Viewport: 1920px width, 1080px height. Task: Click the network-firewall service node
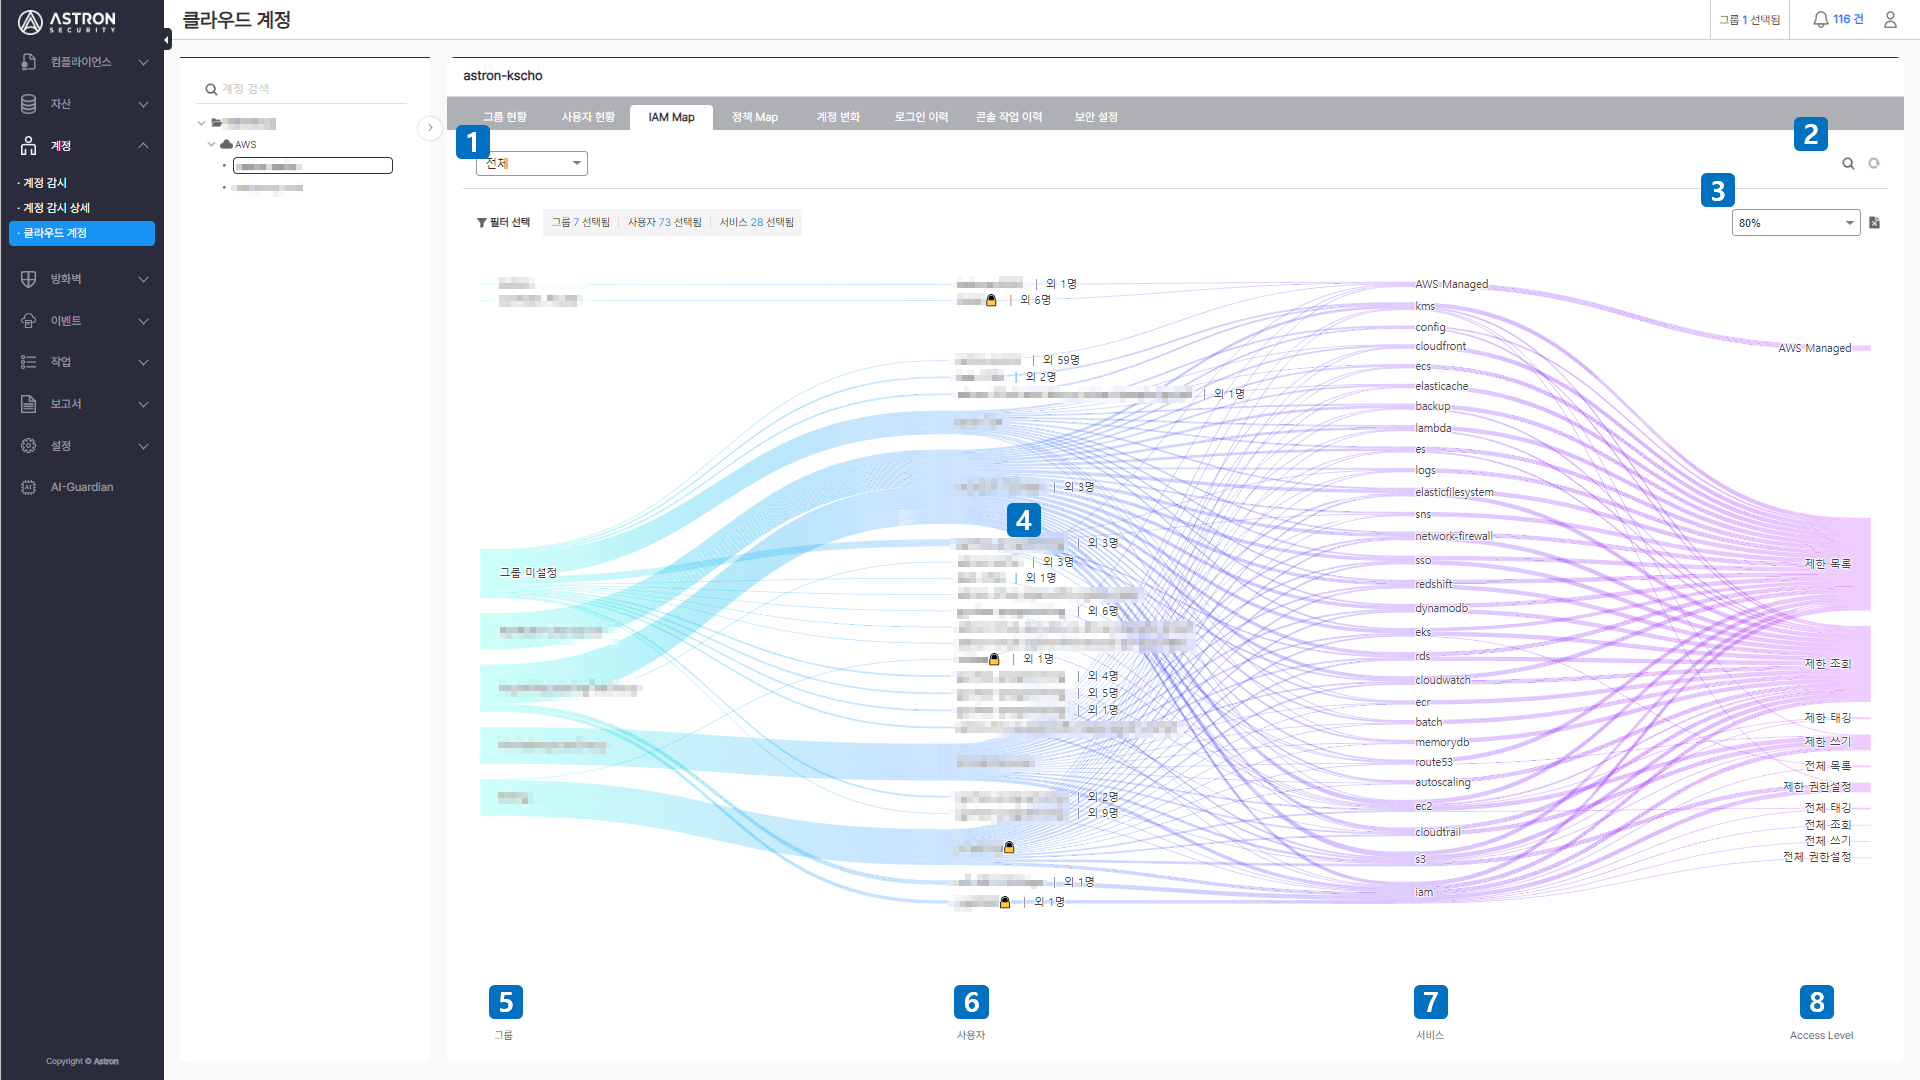click(1454, 536)
